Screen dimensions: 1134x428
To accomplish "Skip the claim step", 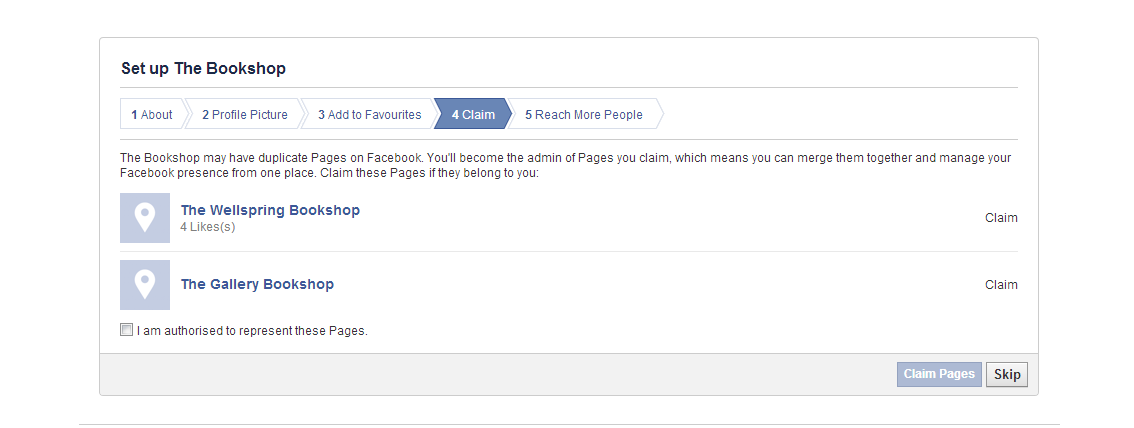I will [1007, 374].
